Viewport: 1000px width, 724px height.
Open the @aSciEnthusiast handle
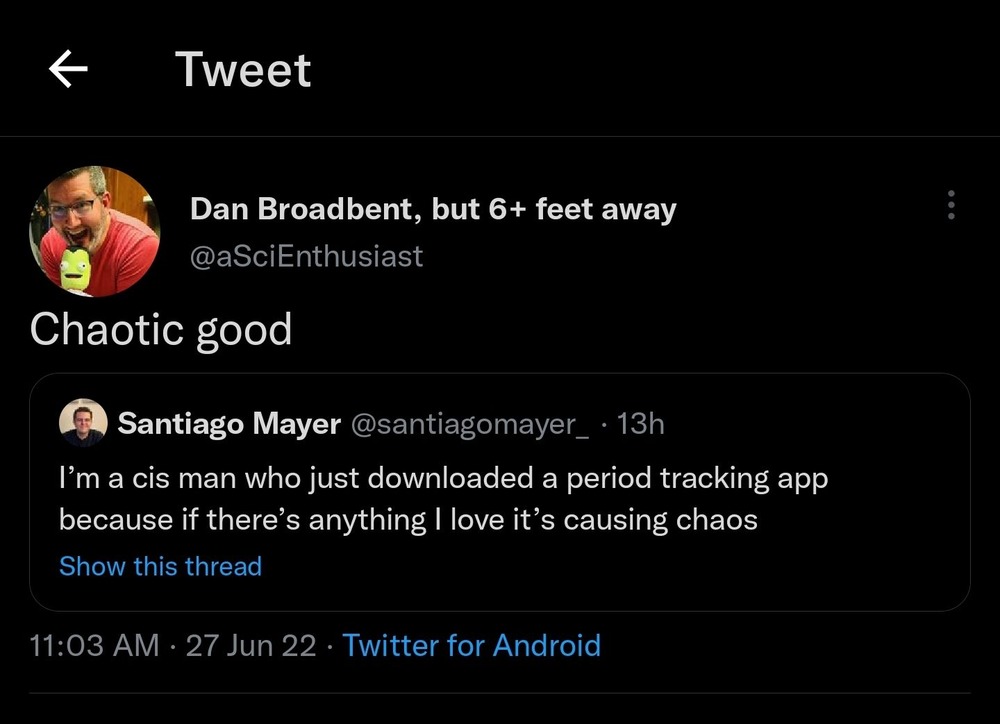(x=306, y=256)
